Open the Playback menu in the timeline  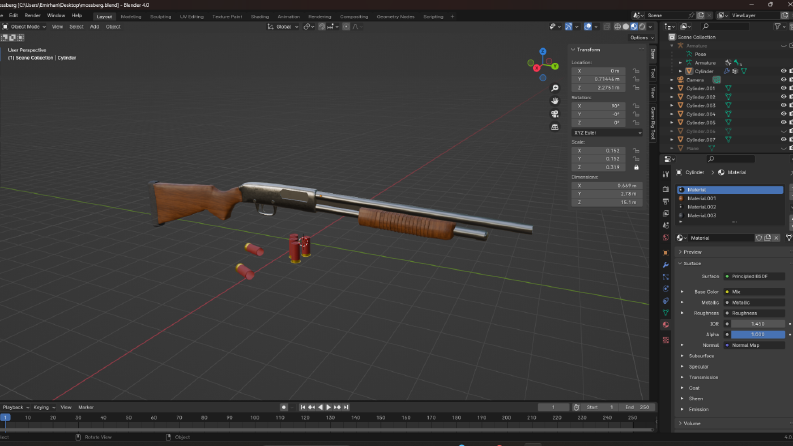(15, 407)
